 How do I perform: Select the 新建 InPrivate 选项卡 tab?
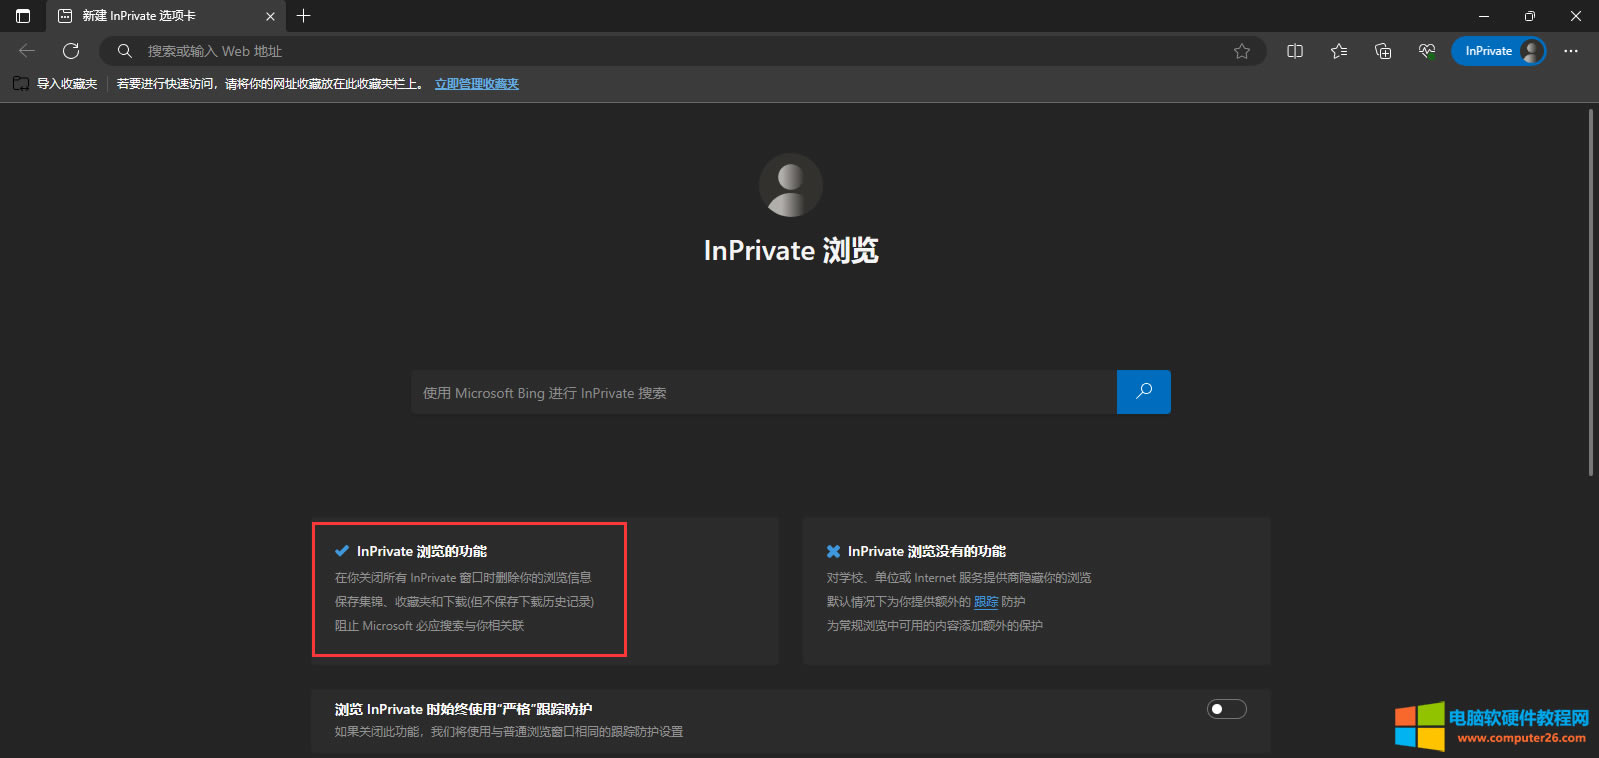(x=166, y=16)
